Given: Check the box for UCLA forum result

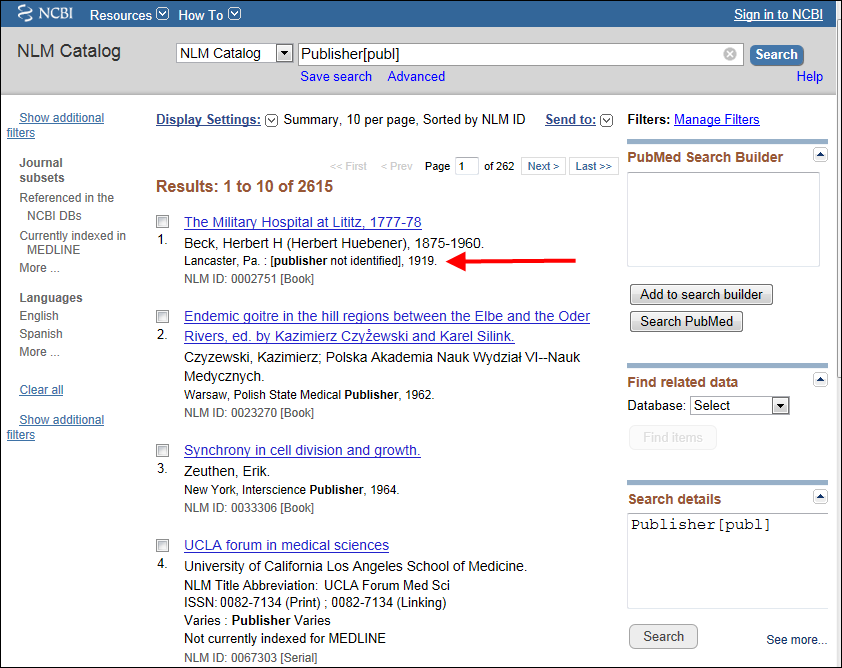Looking at the screenshot, I should (x=162, y=545).
